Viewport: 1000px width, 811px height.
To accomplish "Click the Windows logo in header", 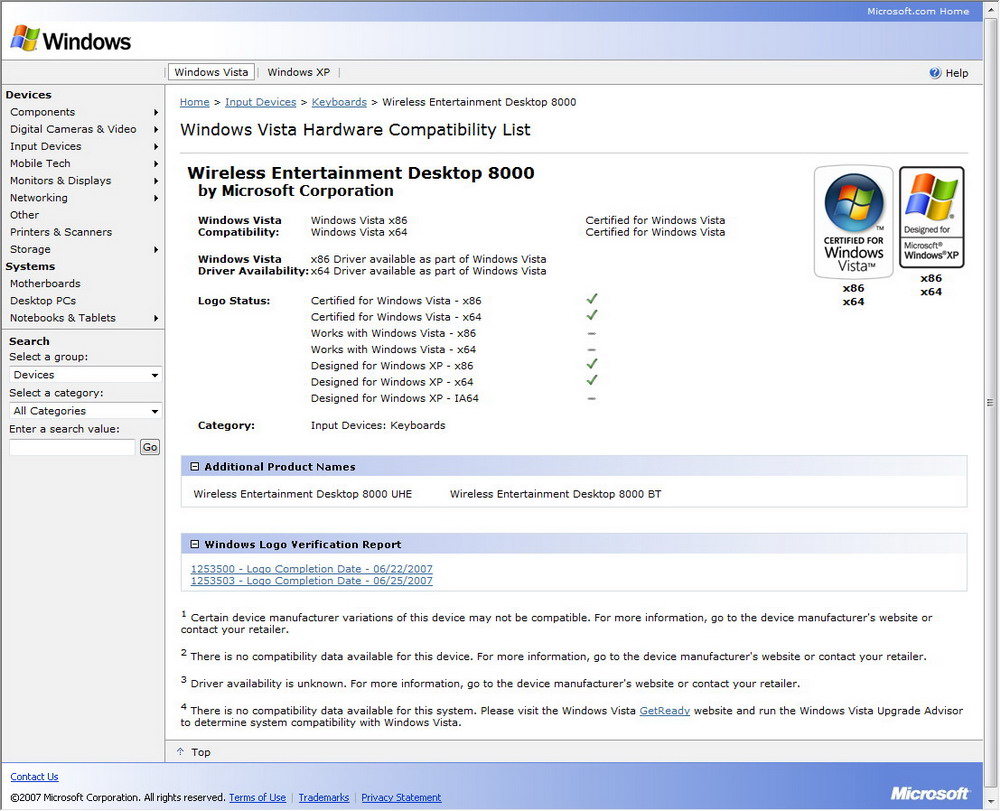I will [70, 40].
